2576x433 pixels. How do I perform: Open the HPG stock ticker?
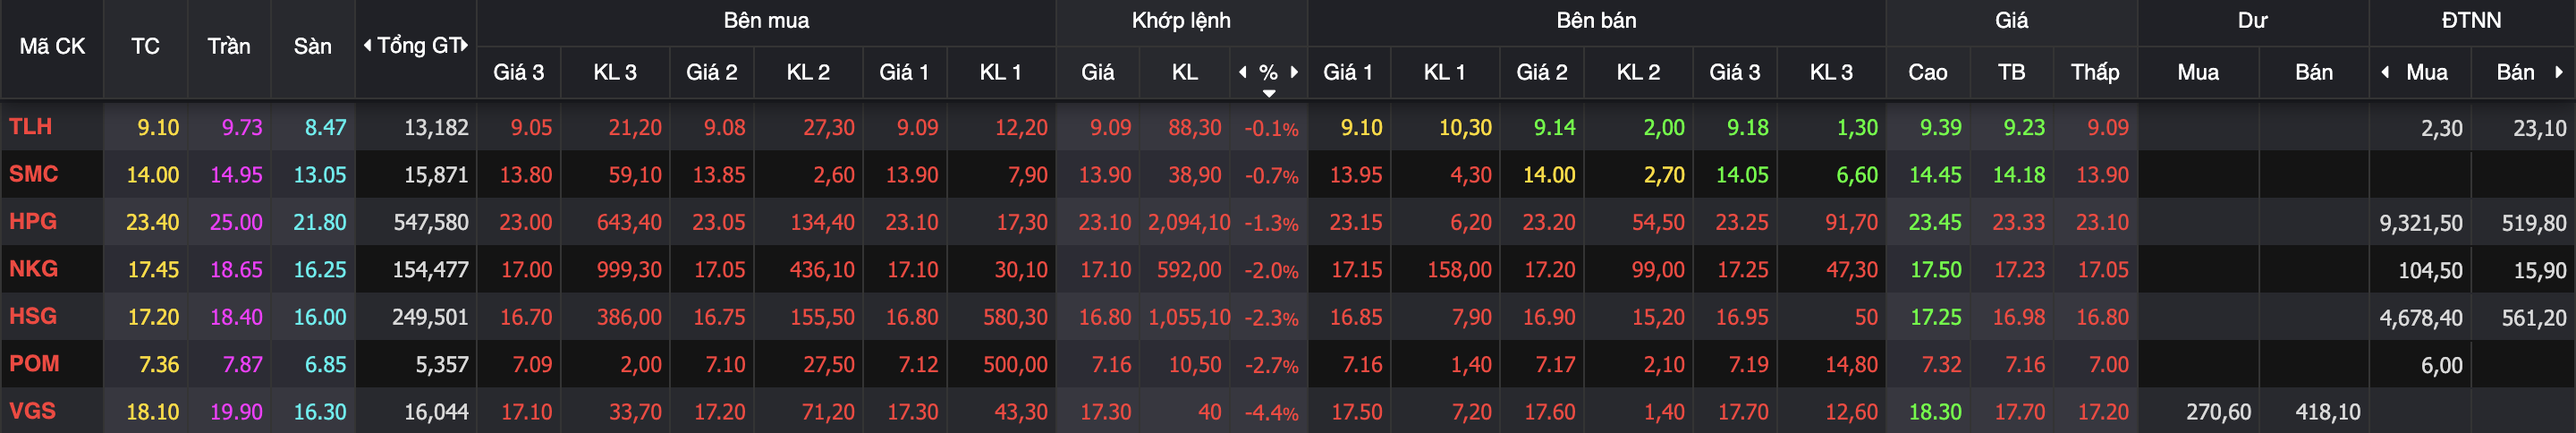pyautogui.click(x=33, y=221)
